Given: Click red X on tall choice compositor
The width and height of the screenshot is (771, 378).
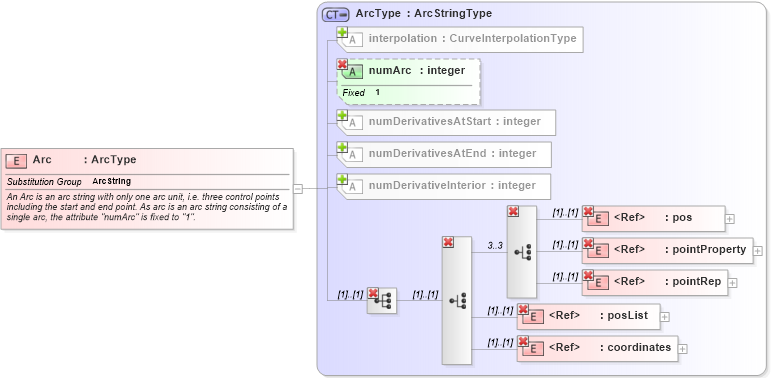Looking at the screenshot, I should (448, 242).
